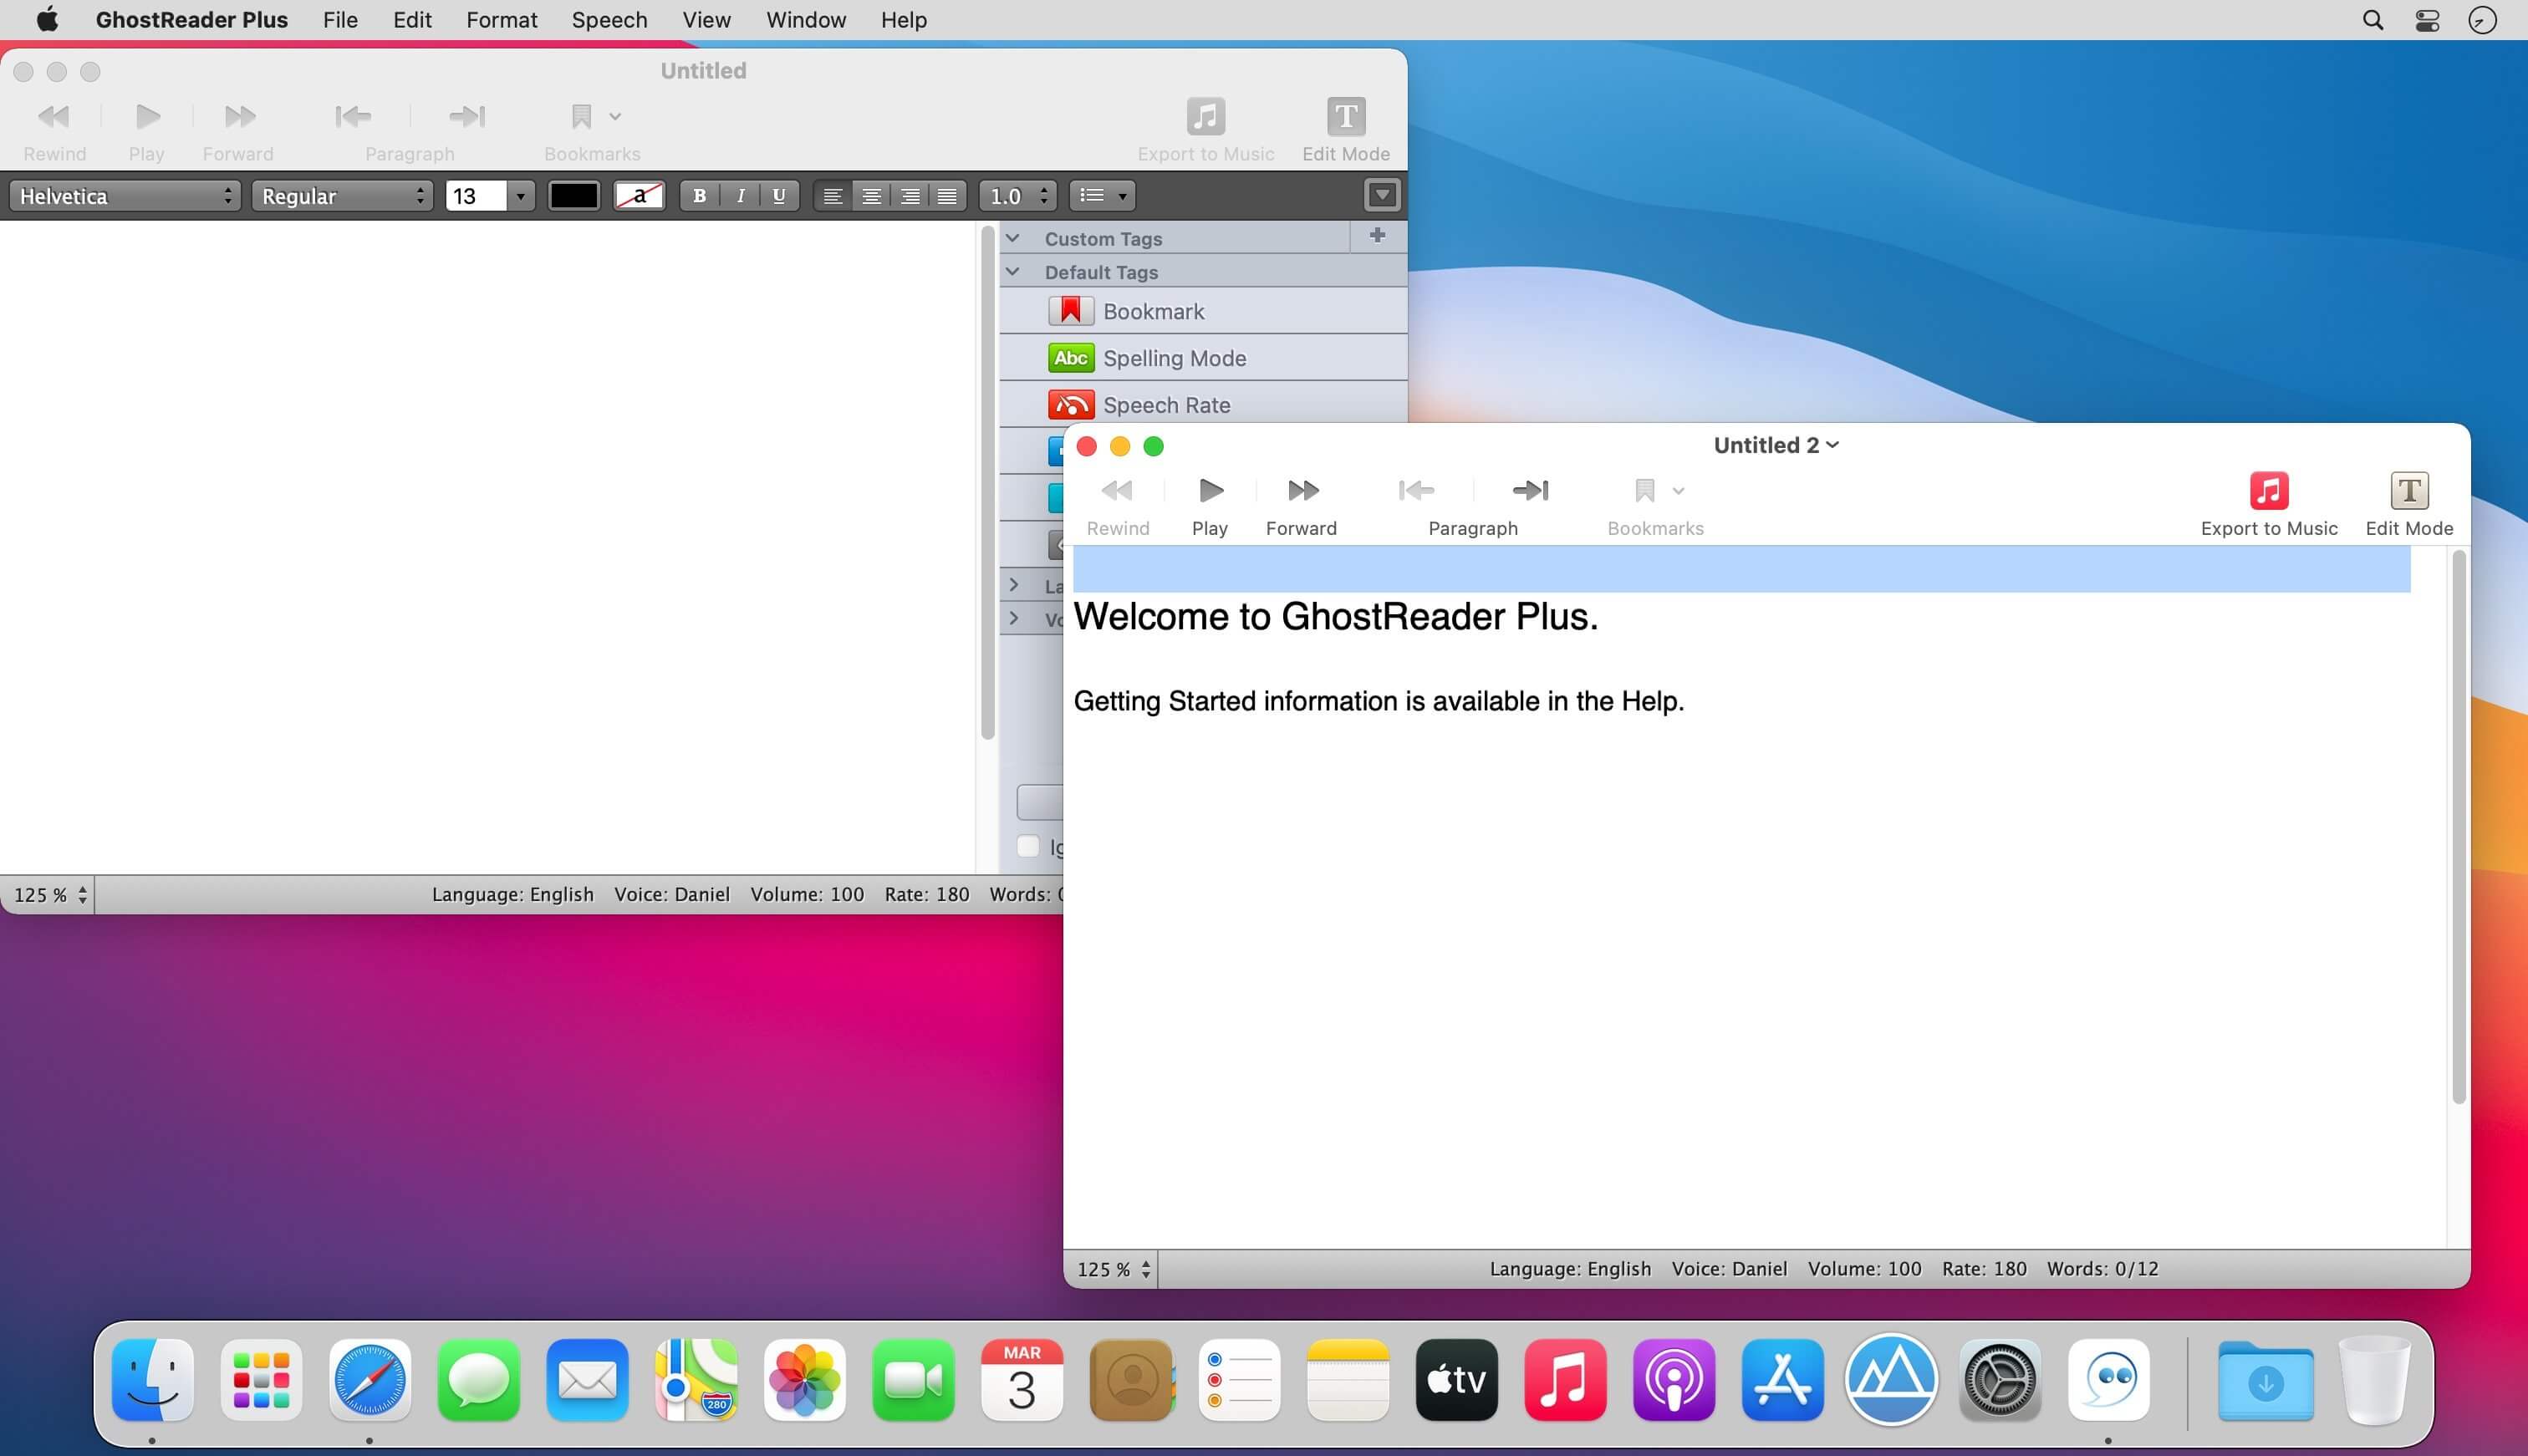Click Rewind in the Untitled 2 window
2528x1456 pixels.
1117,491
